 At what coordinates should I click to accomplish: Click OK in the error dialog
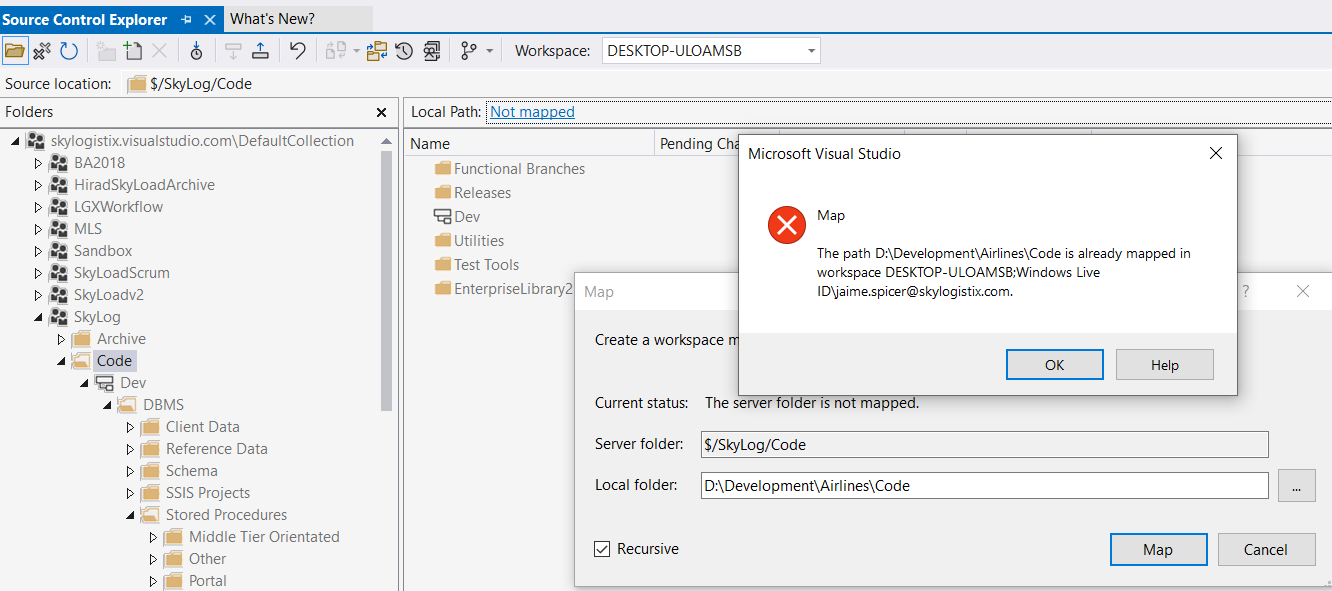coord(1055,365)
